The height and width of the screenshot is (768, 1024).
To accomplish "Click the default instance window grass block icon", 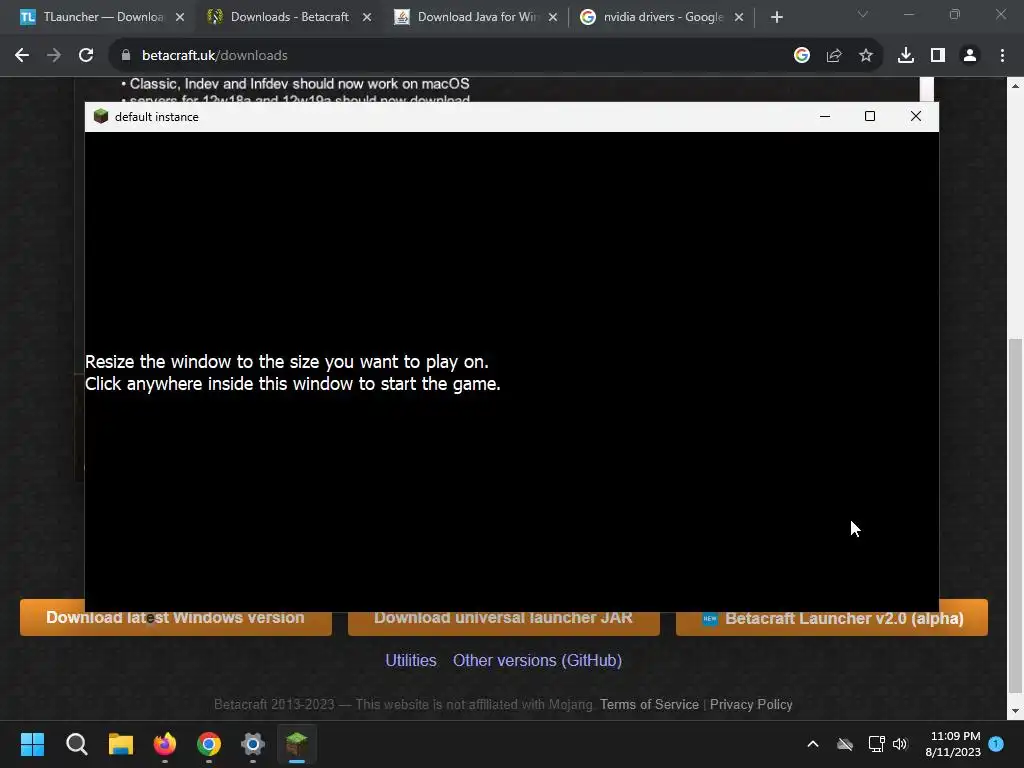I will 101,116.
